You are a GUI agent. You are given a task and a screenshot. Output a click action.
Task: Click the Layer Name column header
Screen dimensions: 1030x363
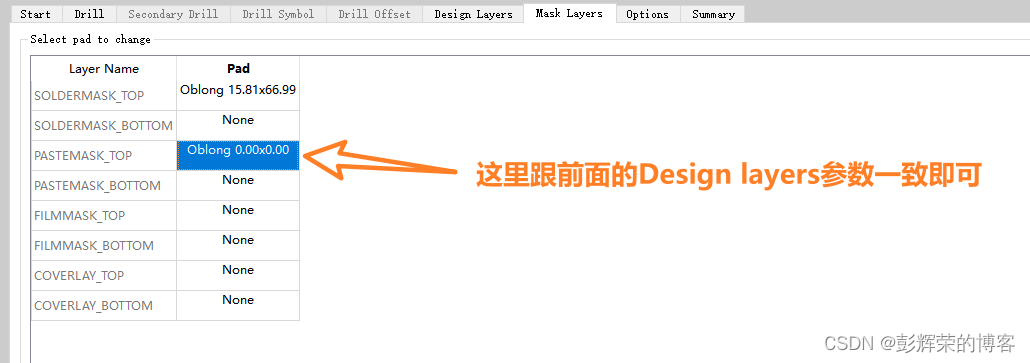click(x=104, y=68)
